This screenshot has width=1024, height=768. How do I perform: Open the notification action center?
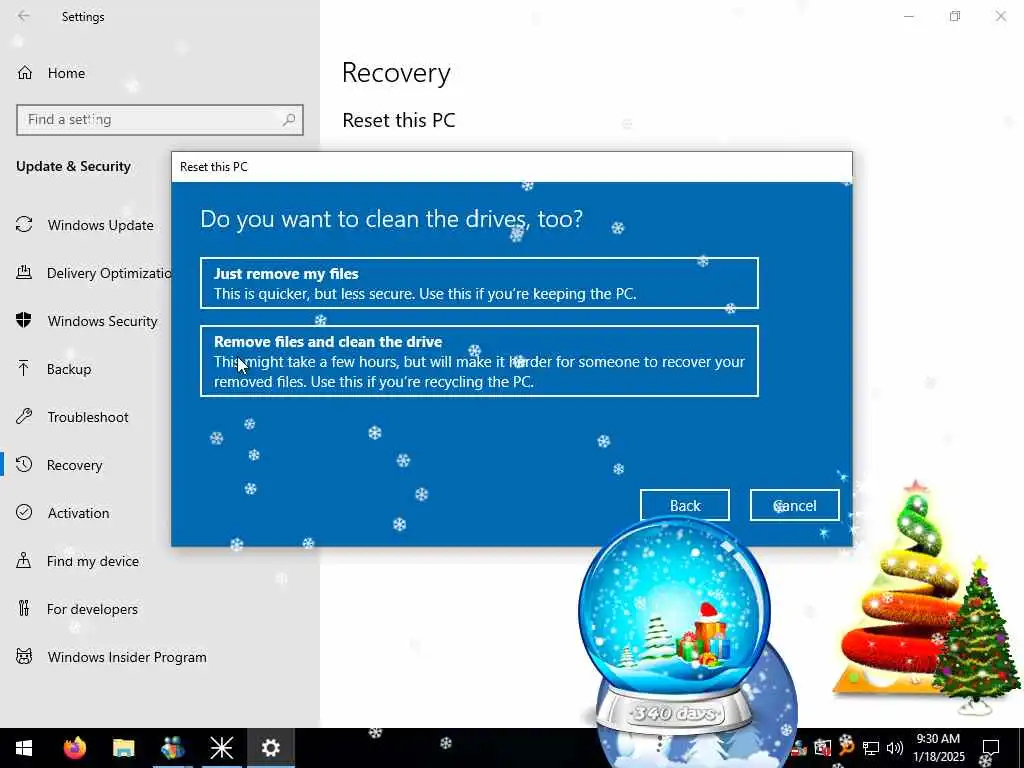tap(991, 748)
